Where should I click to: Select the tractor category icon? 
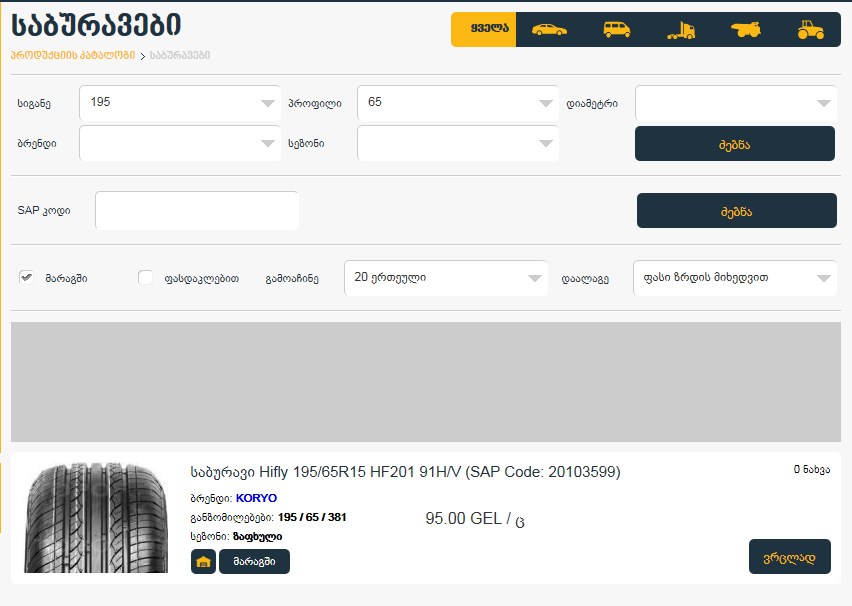(x=810, y=30)
